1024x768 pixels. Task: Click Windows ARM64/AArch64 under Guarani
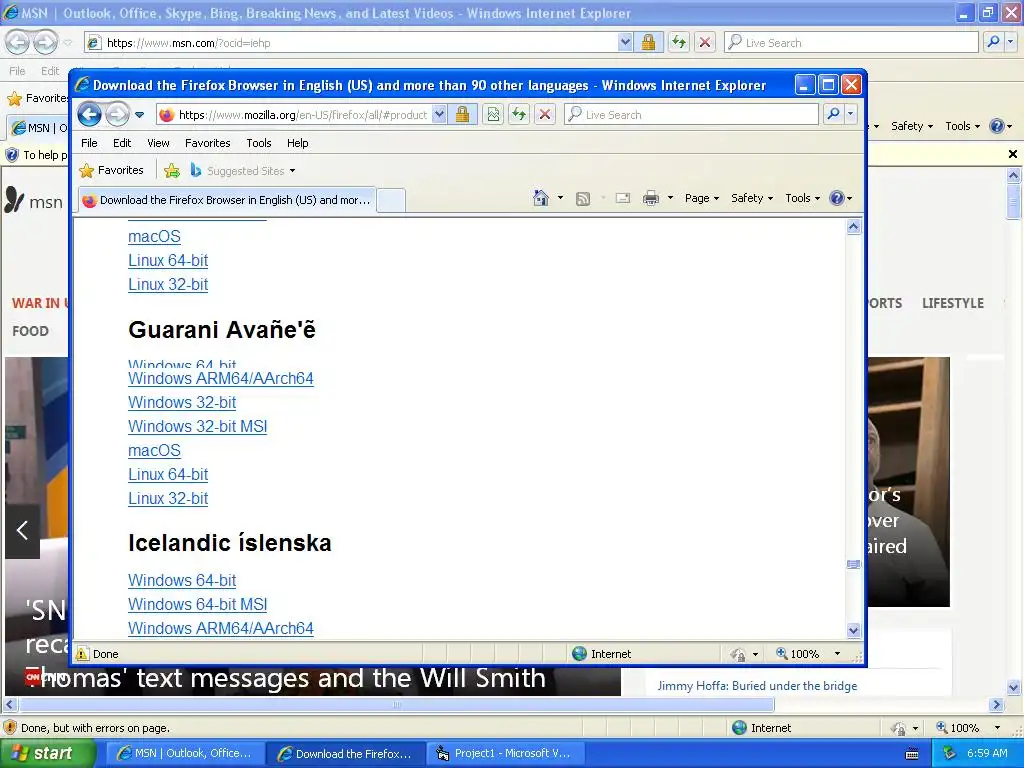(221, 379)
